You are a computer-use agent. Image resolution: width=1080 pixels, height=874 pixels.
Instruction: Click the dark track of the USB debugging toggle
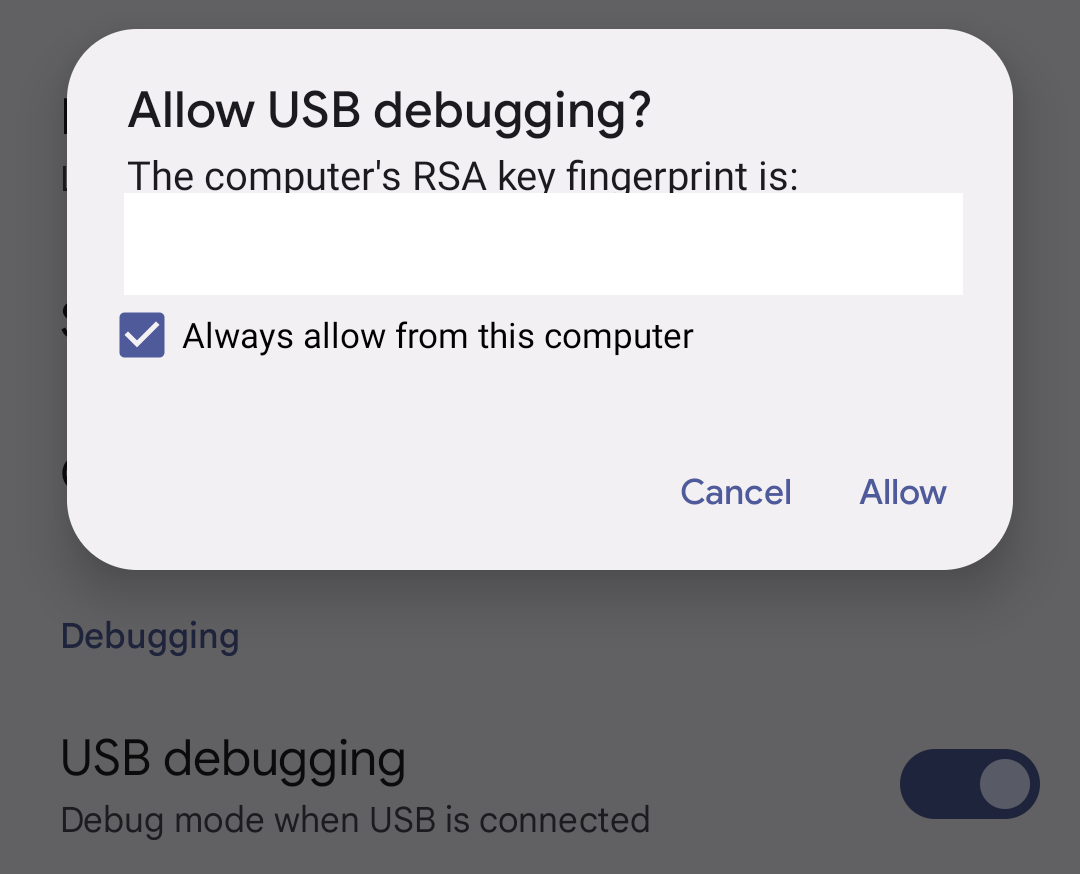coord(938,784)
